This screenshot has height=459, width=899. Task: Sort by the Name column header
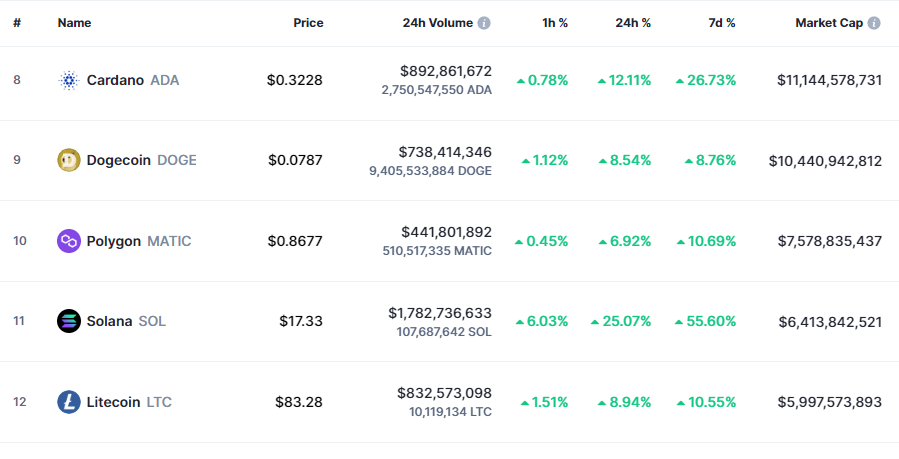click(x=75, y=23)
